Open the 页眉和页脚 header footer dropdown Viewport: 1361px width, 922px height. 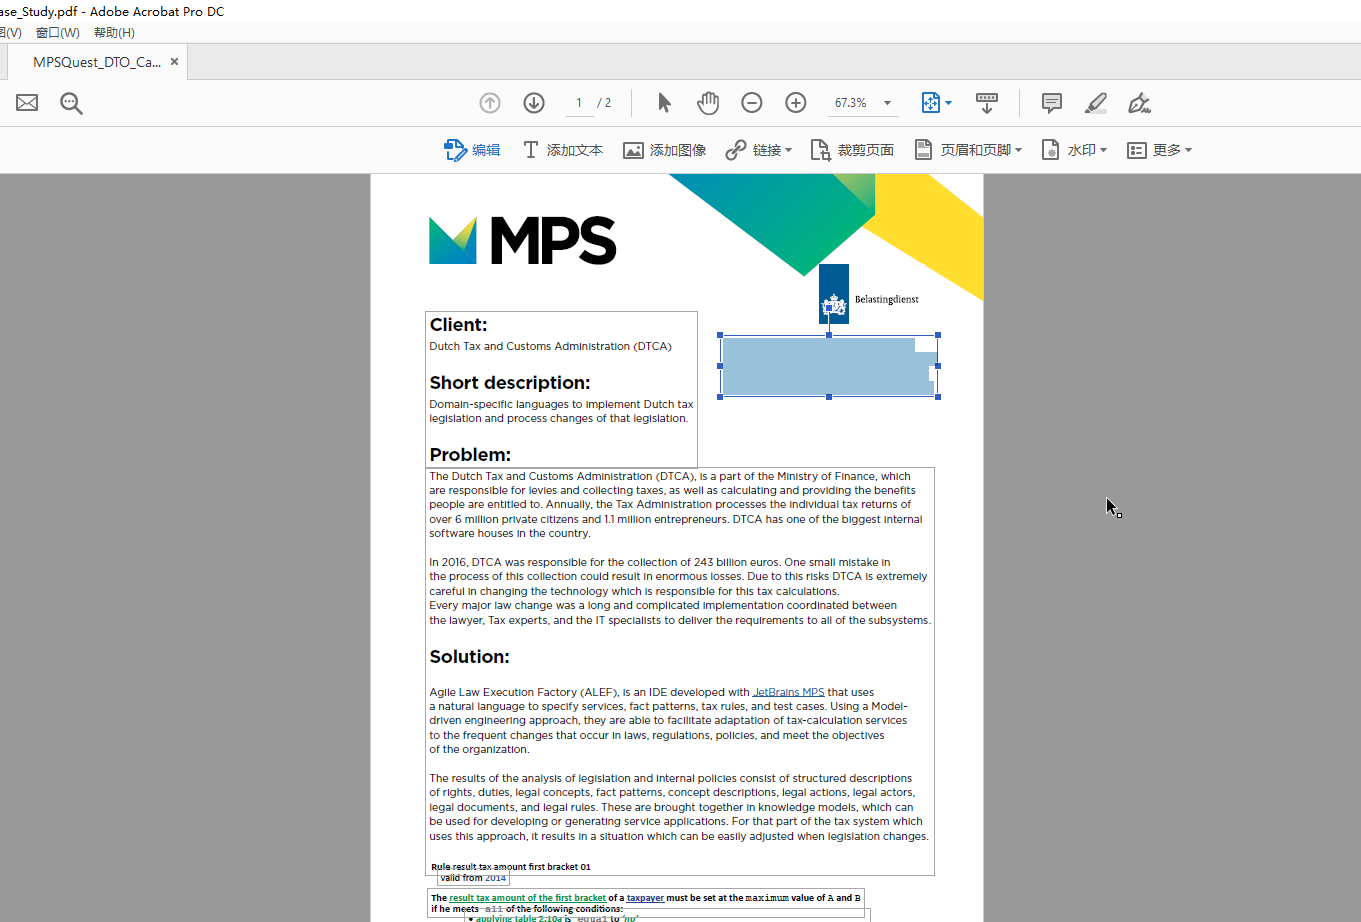[968, 150]
